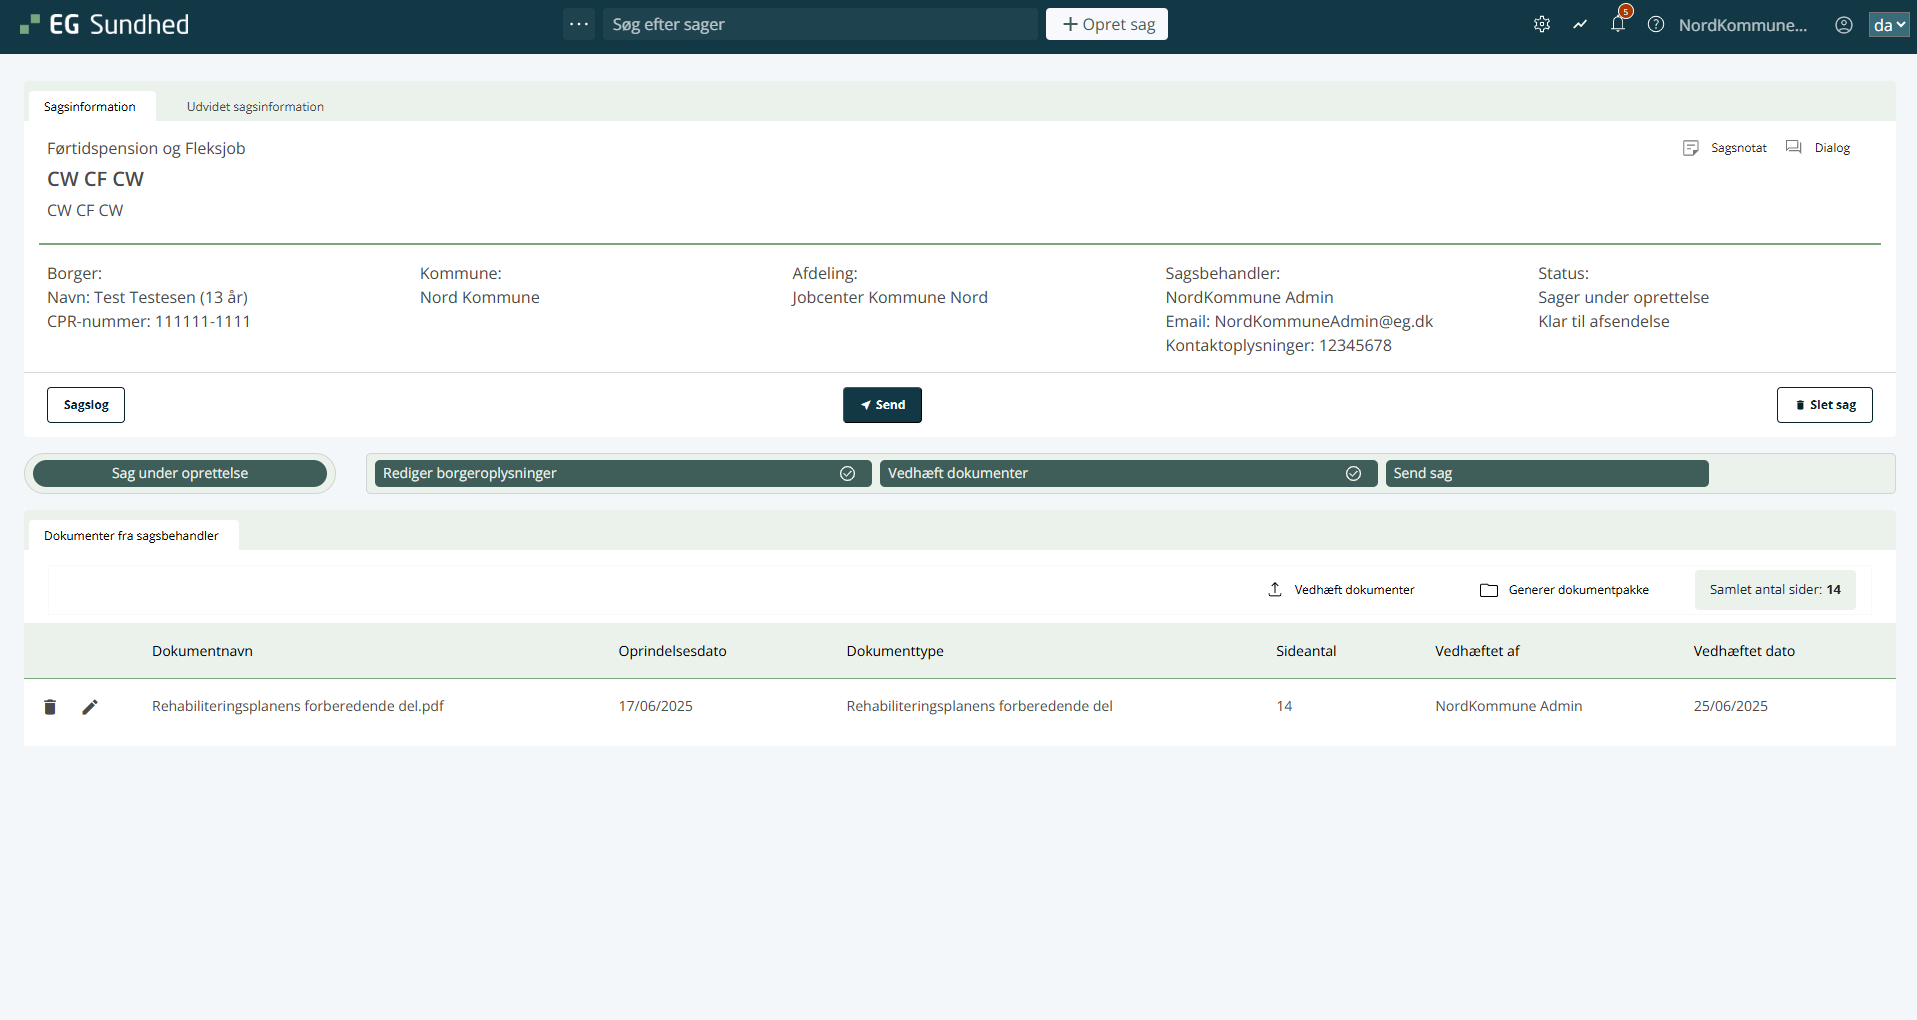Expand the da language dropdown
The height and width of the screenshot is (1020, 1917).
click(x=1888, y=25)
